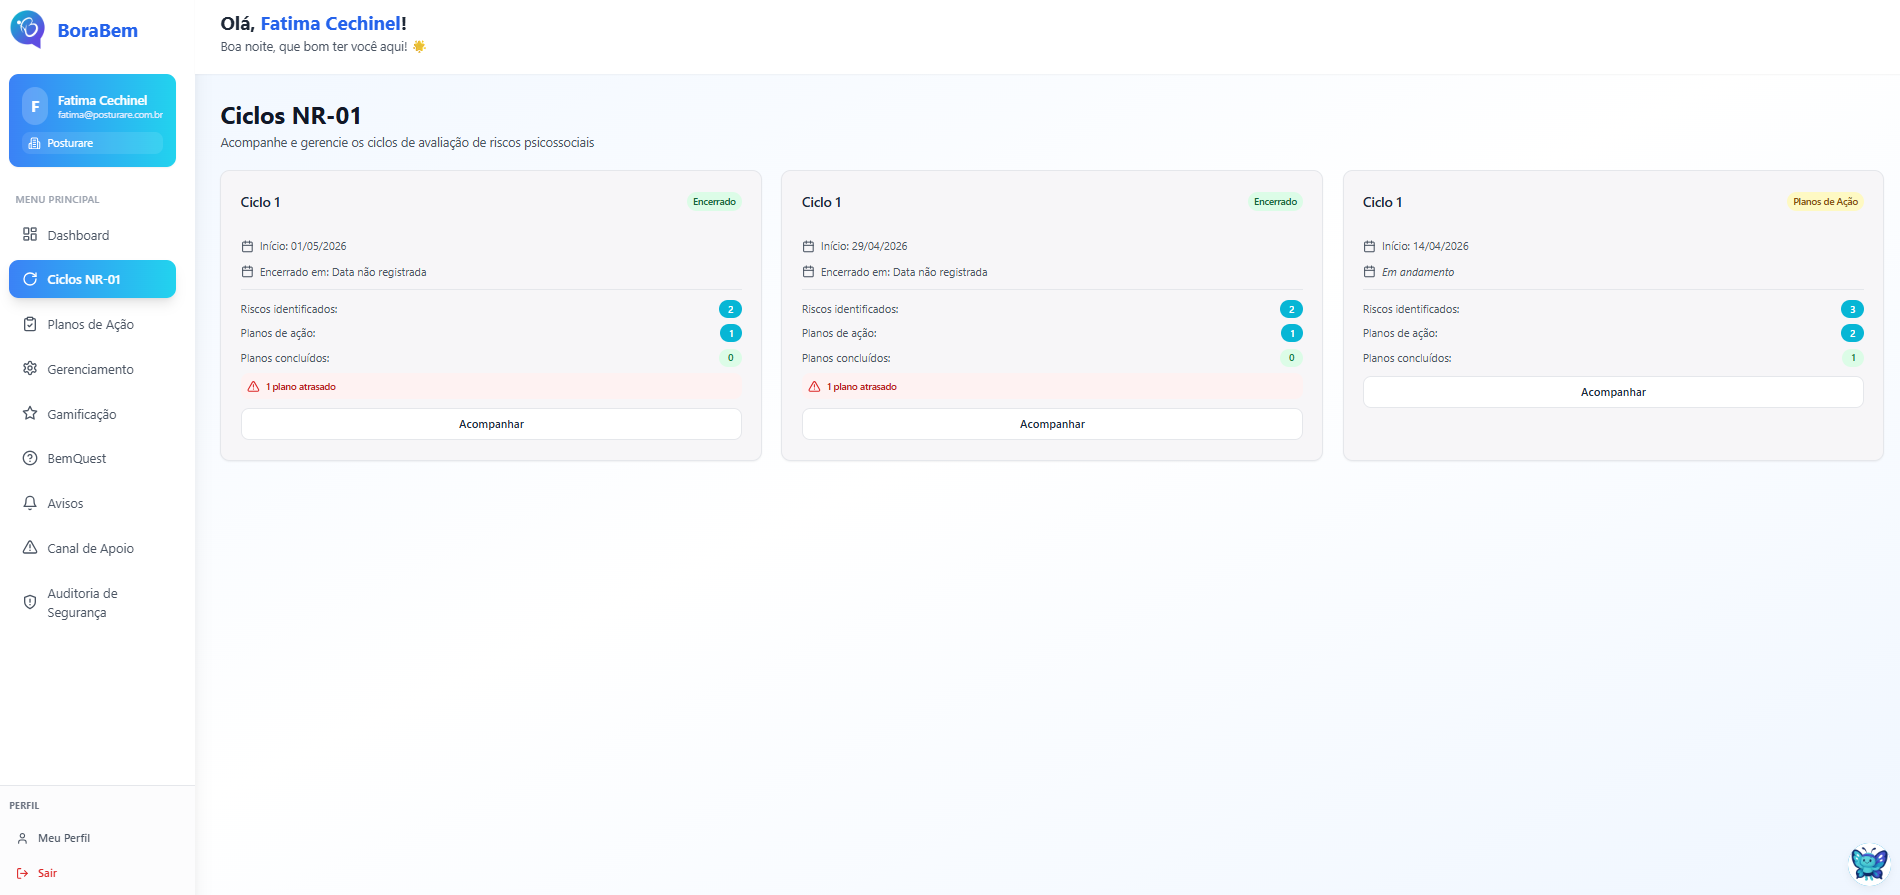Open the Gerenciamento menu item
This screenshot has height=895, width=1900.
coord(92,369)
